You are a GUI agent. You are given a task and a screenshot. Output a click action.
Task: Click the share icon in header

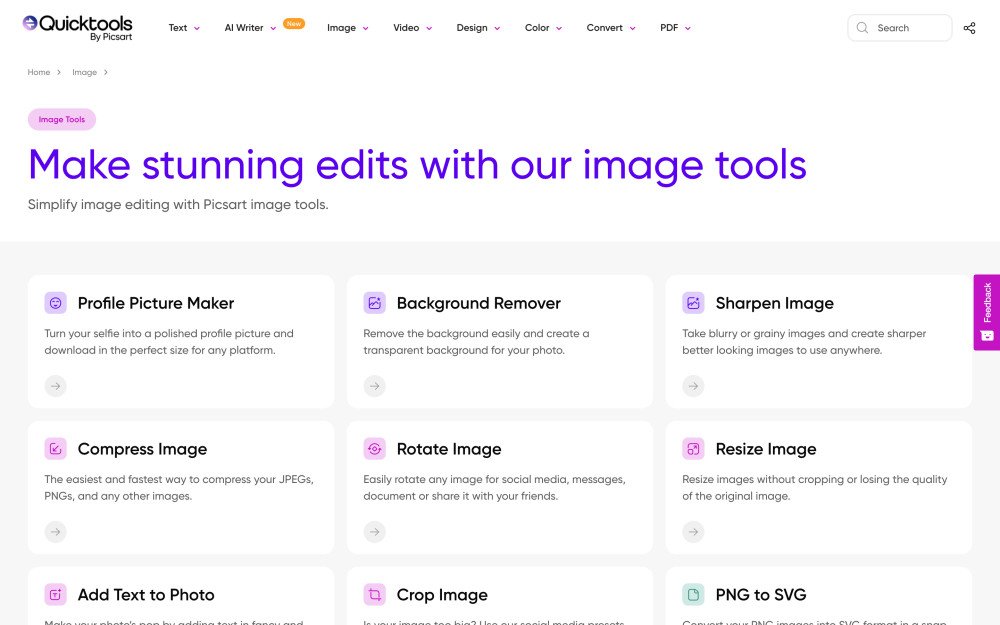(x=969, y=28)
